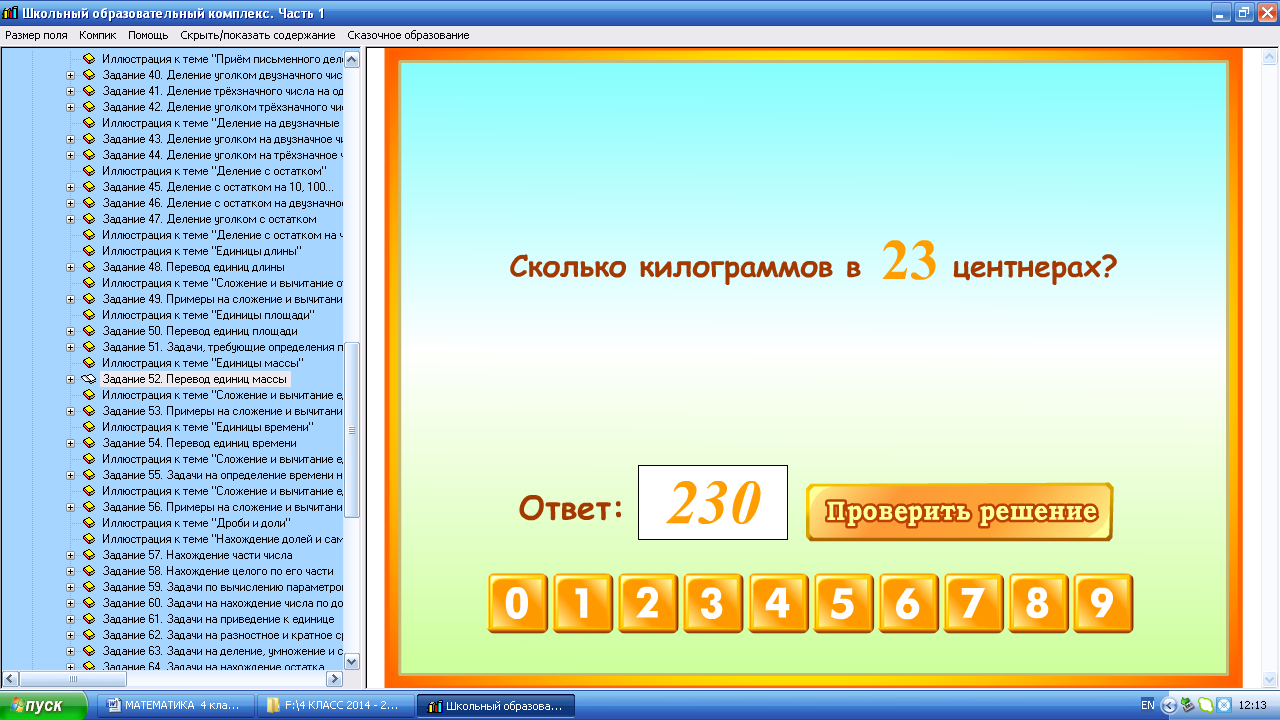Click digit button 5
1280x720 pixels.
pyautogui.click(x=843, y=603)
